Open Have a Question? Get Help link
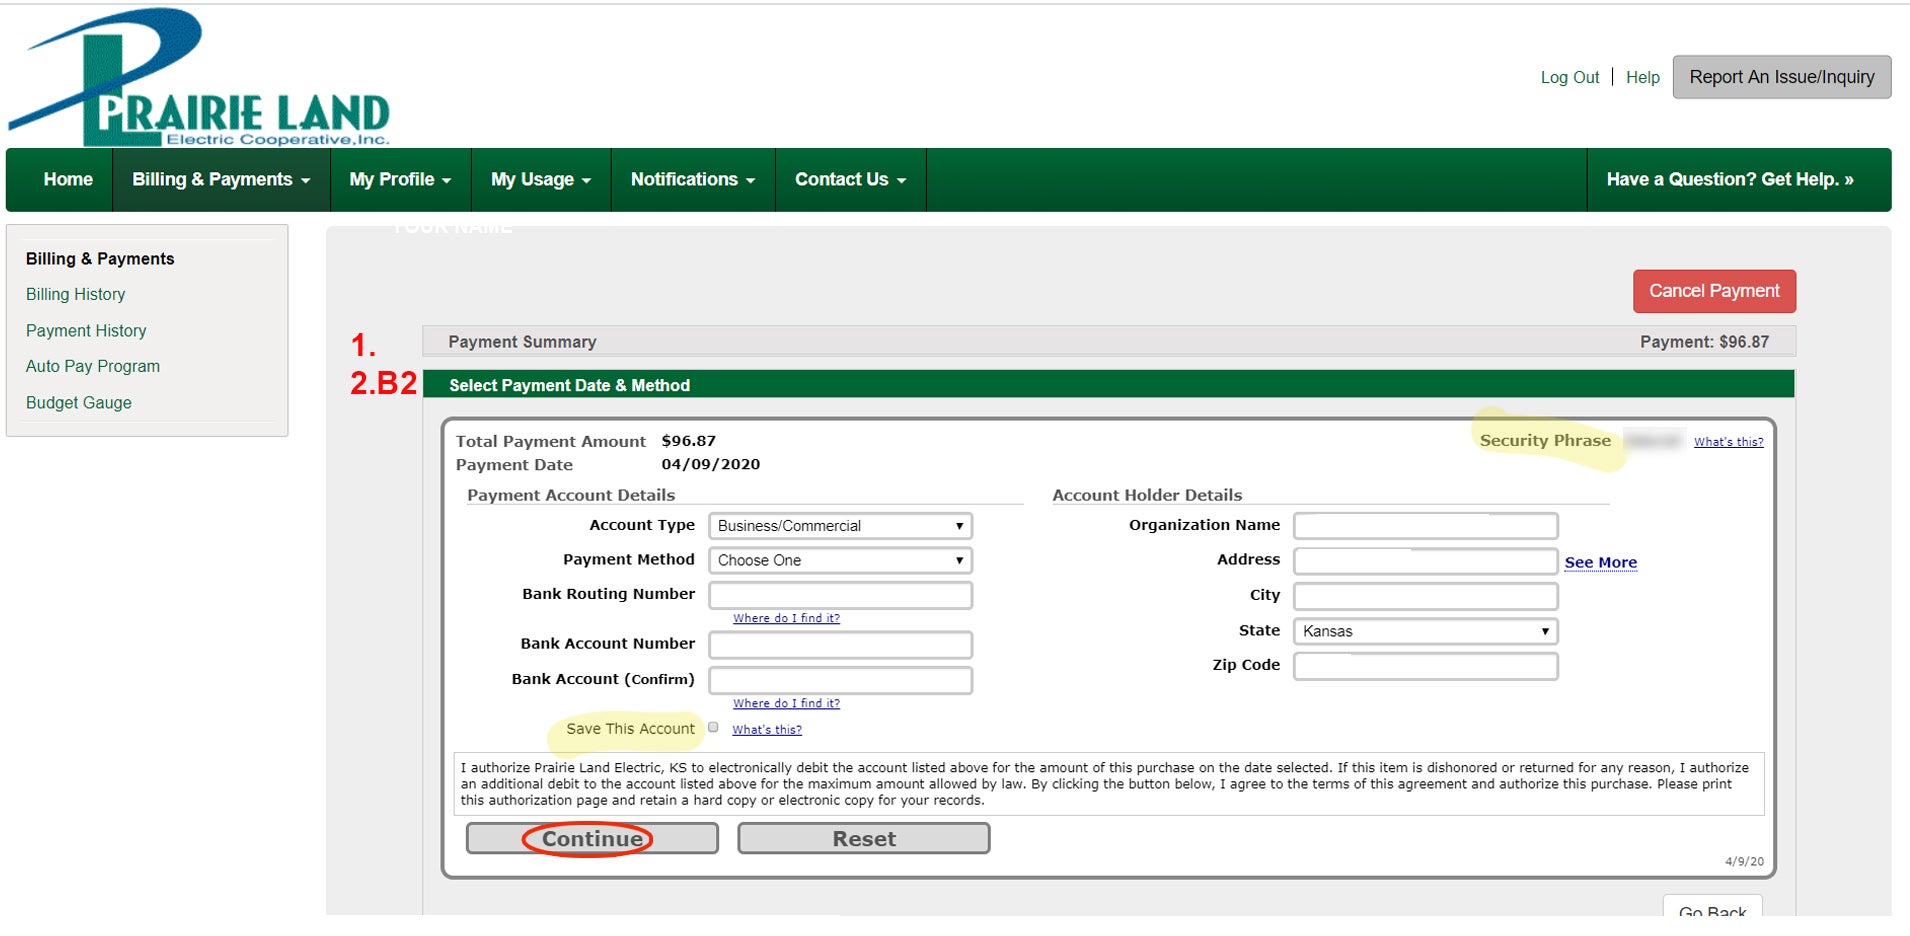This screenshot has width=1910, height=936. tap(1730, 180)
